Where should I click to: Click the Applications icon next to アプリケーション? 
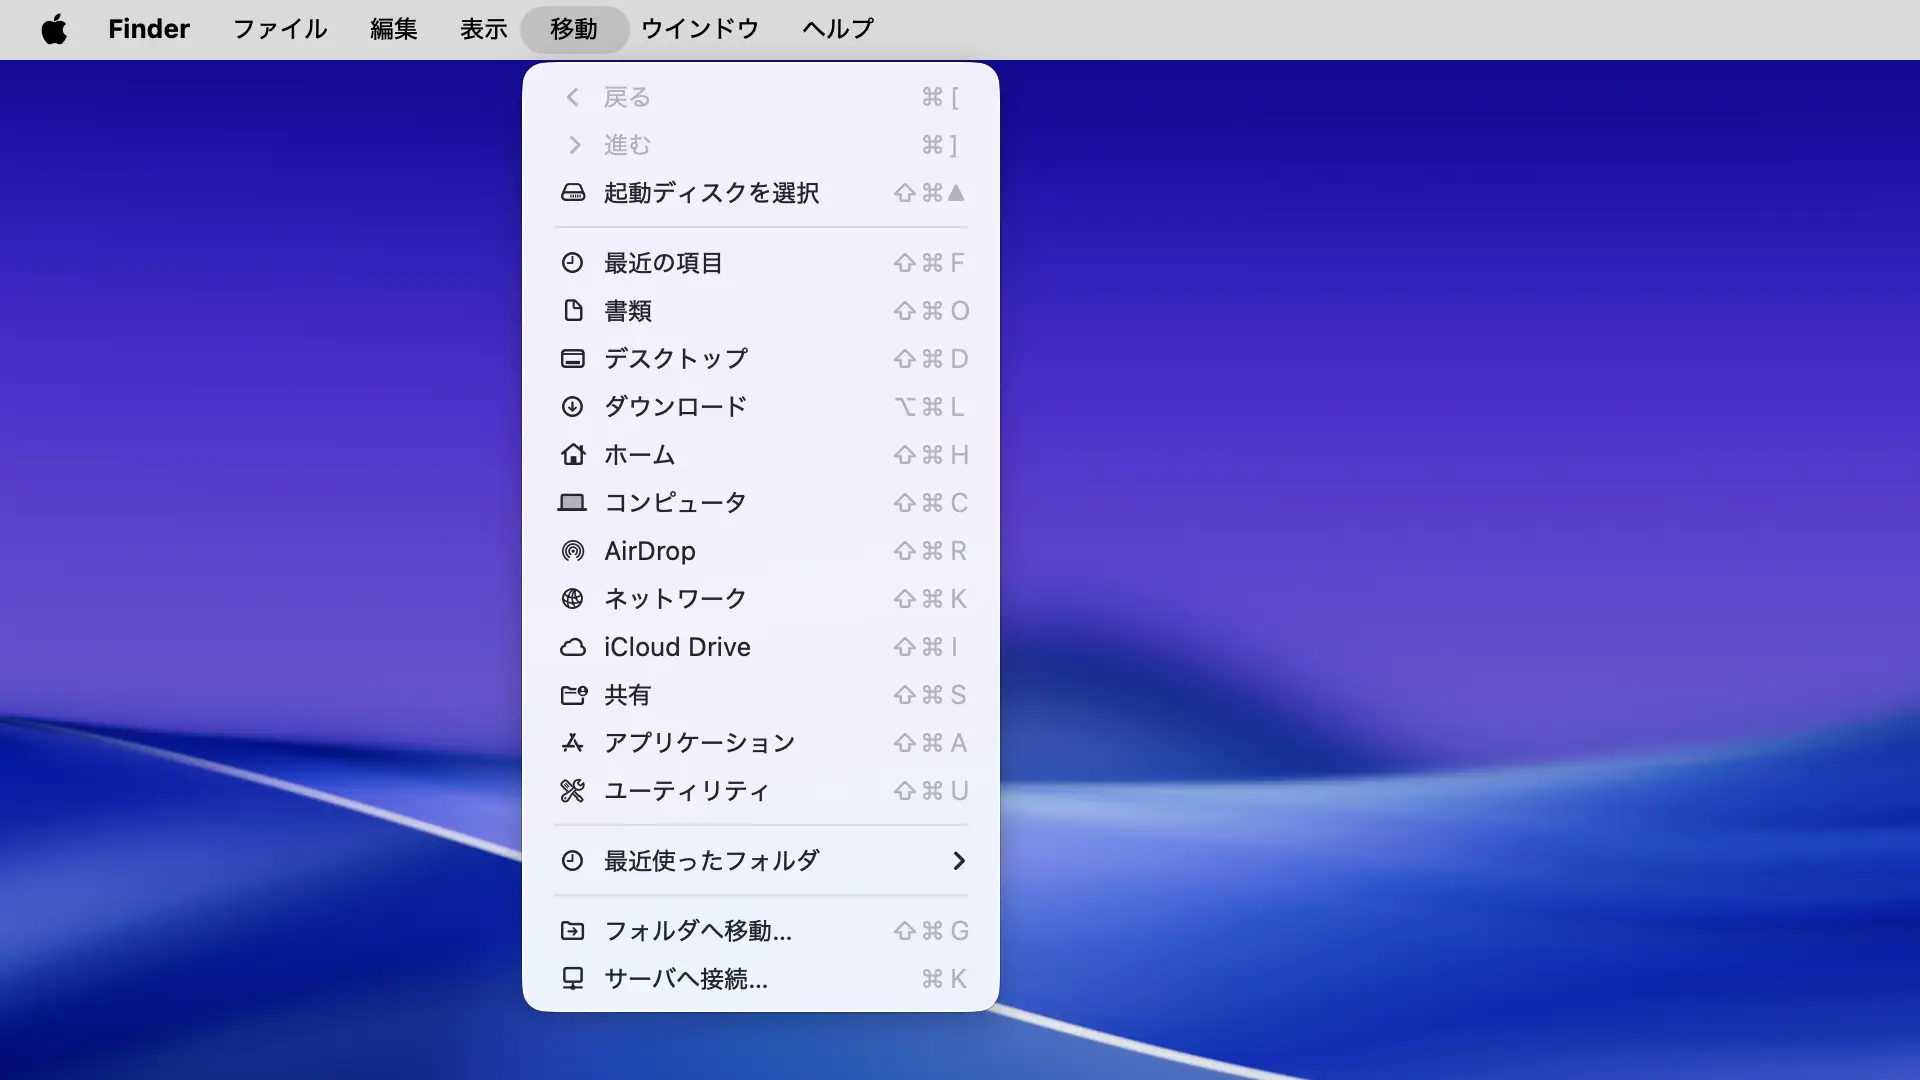pos(572,743)
